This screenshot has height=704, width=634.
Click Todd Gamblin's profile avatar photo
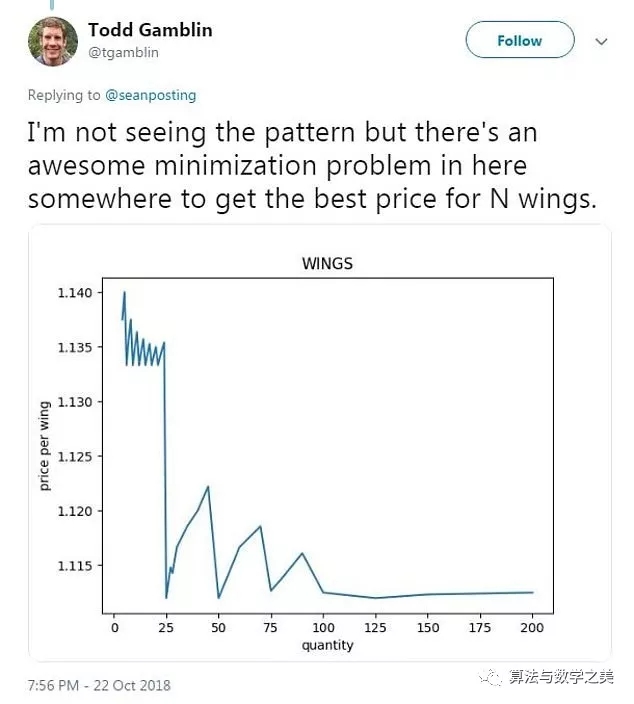(53, 42)
